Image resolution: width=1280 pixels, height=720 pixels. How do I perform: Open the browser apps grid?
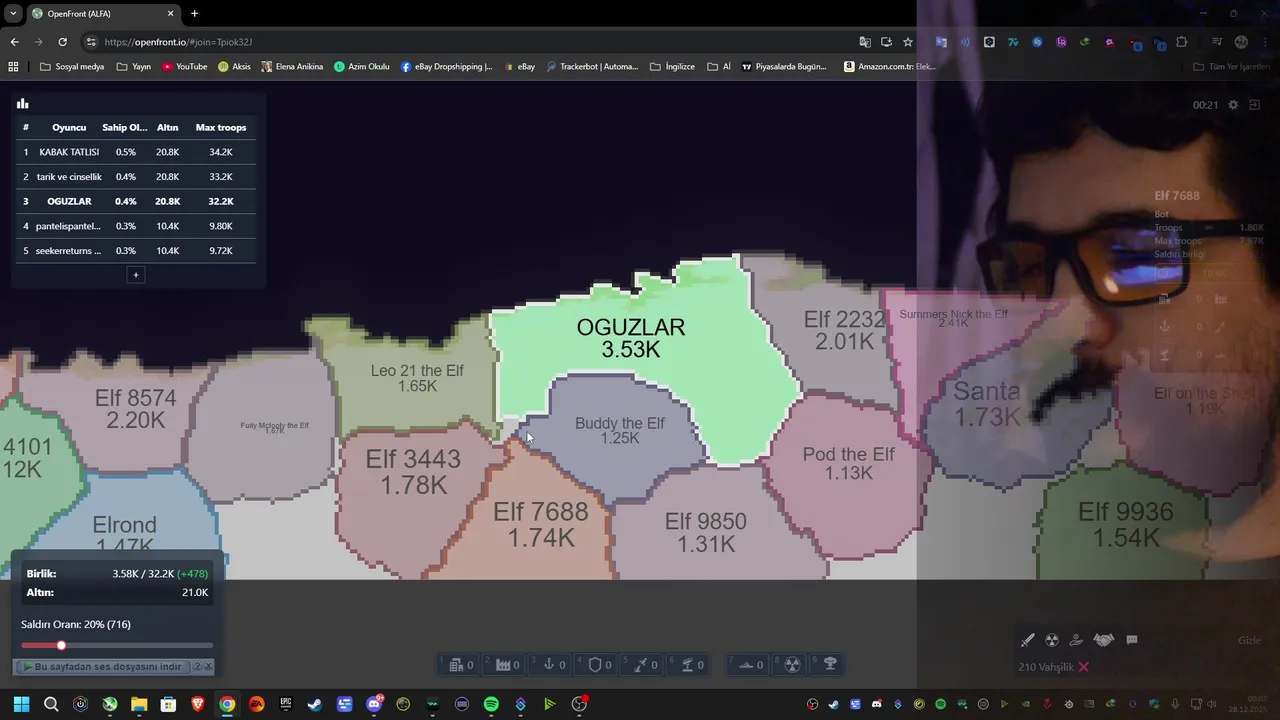pos(13,67)
